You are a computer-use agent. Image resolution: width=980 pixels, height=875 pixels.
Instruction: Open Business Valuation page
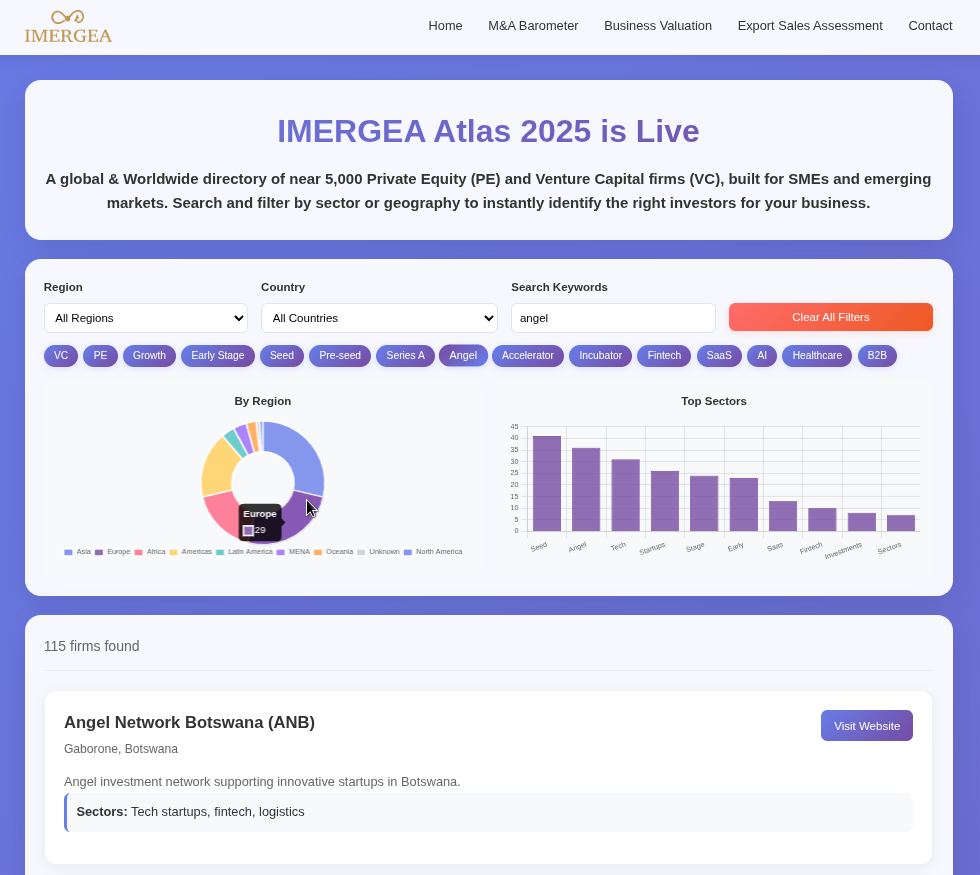pos(658,26)
